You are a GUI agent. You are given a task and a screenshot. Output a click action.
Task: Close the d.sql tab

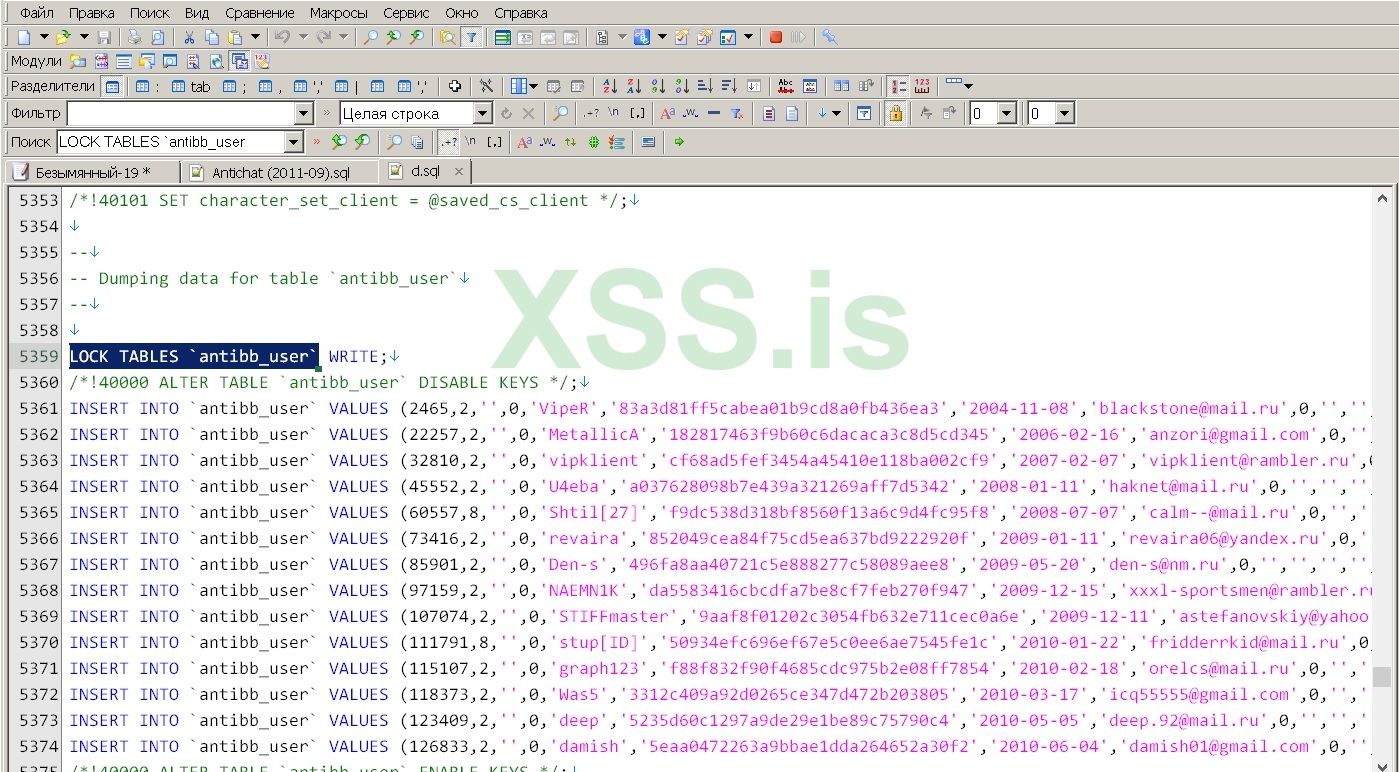pyautogui.click(x=459, y=171)
